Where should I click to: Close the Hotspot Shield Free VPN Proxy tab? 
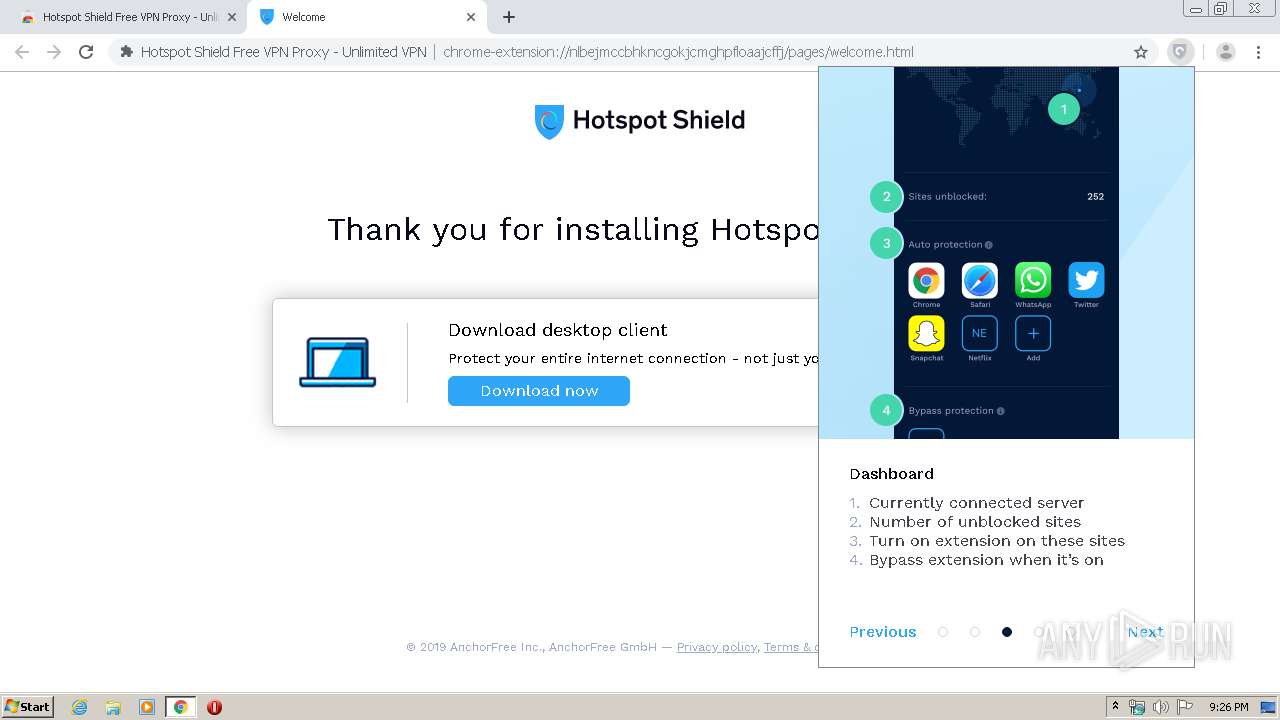click(x=231, y=17)
